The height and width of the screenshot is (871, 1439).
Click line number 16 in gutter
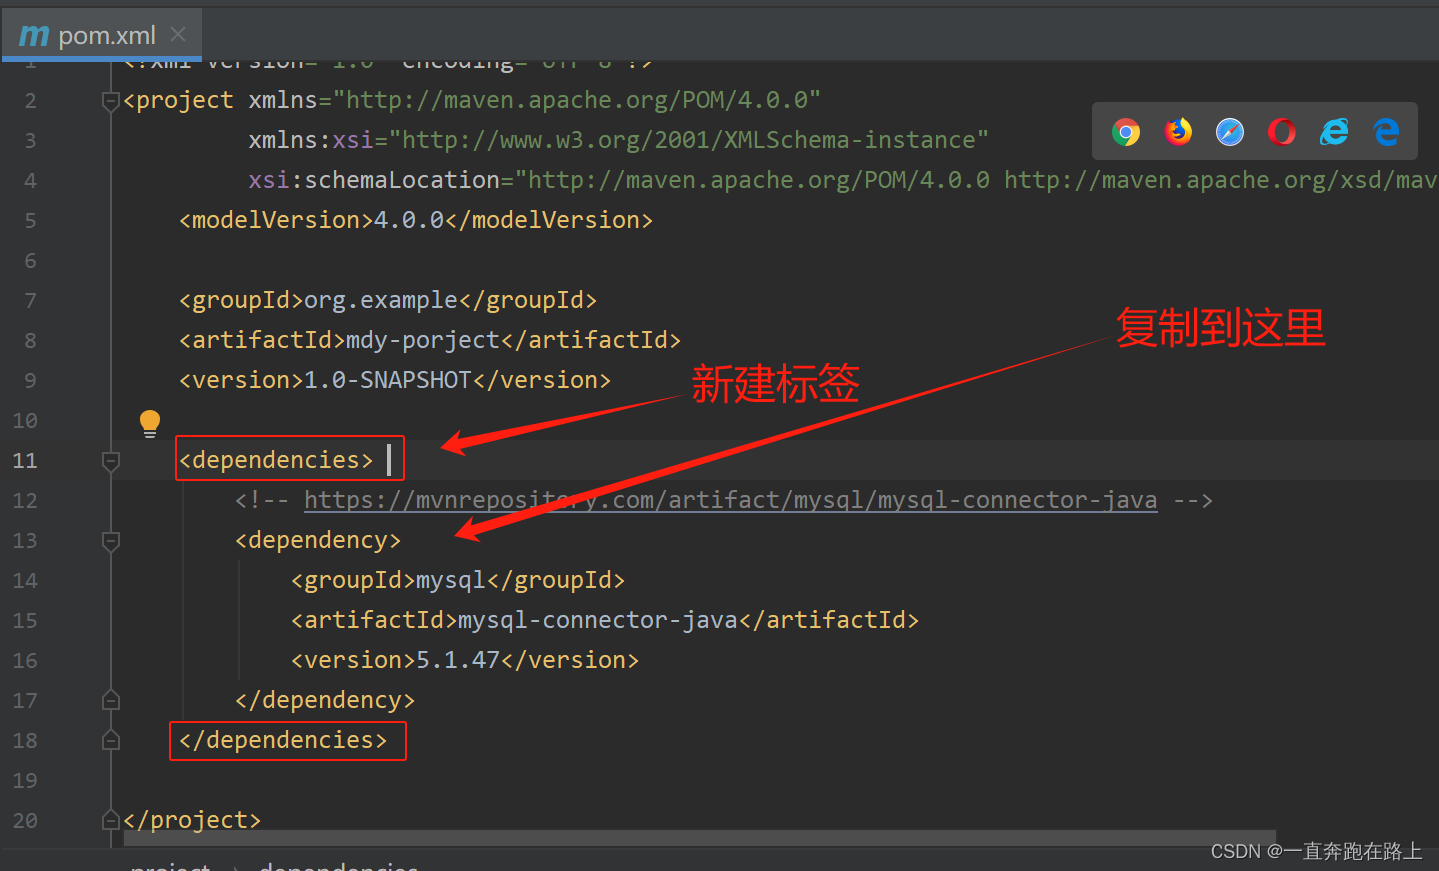click(x=25, y=660)
